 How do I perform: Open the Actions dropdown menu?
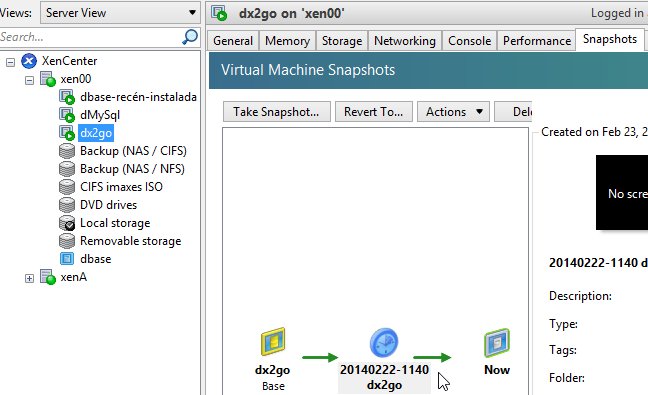(453, 112)
